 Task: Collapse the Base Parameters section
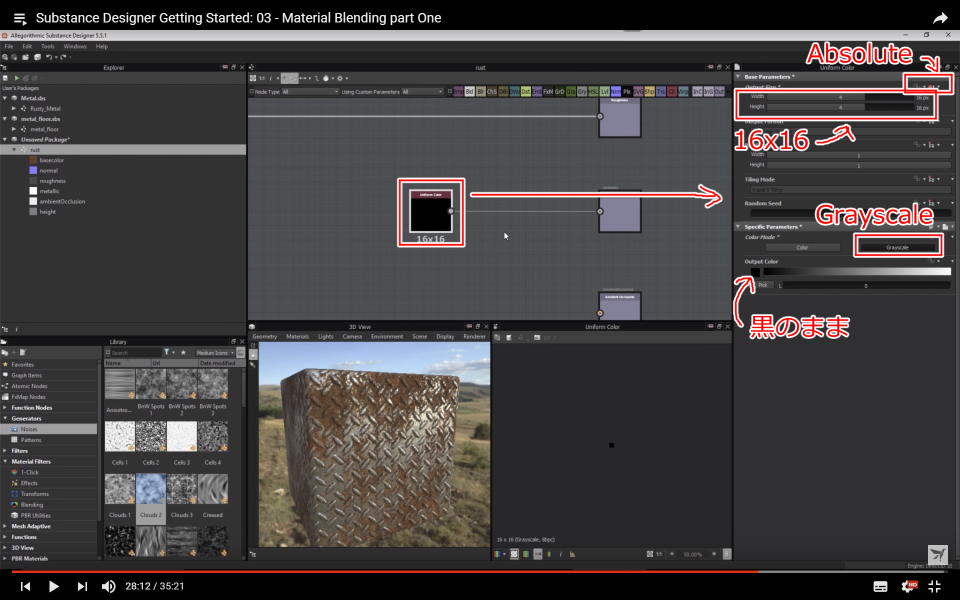click(738, 77)
